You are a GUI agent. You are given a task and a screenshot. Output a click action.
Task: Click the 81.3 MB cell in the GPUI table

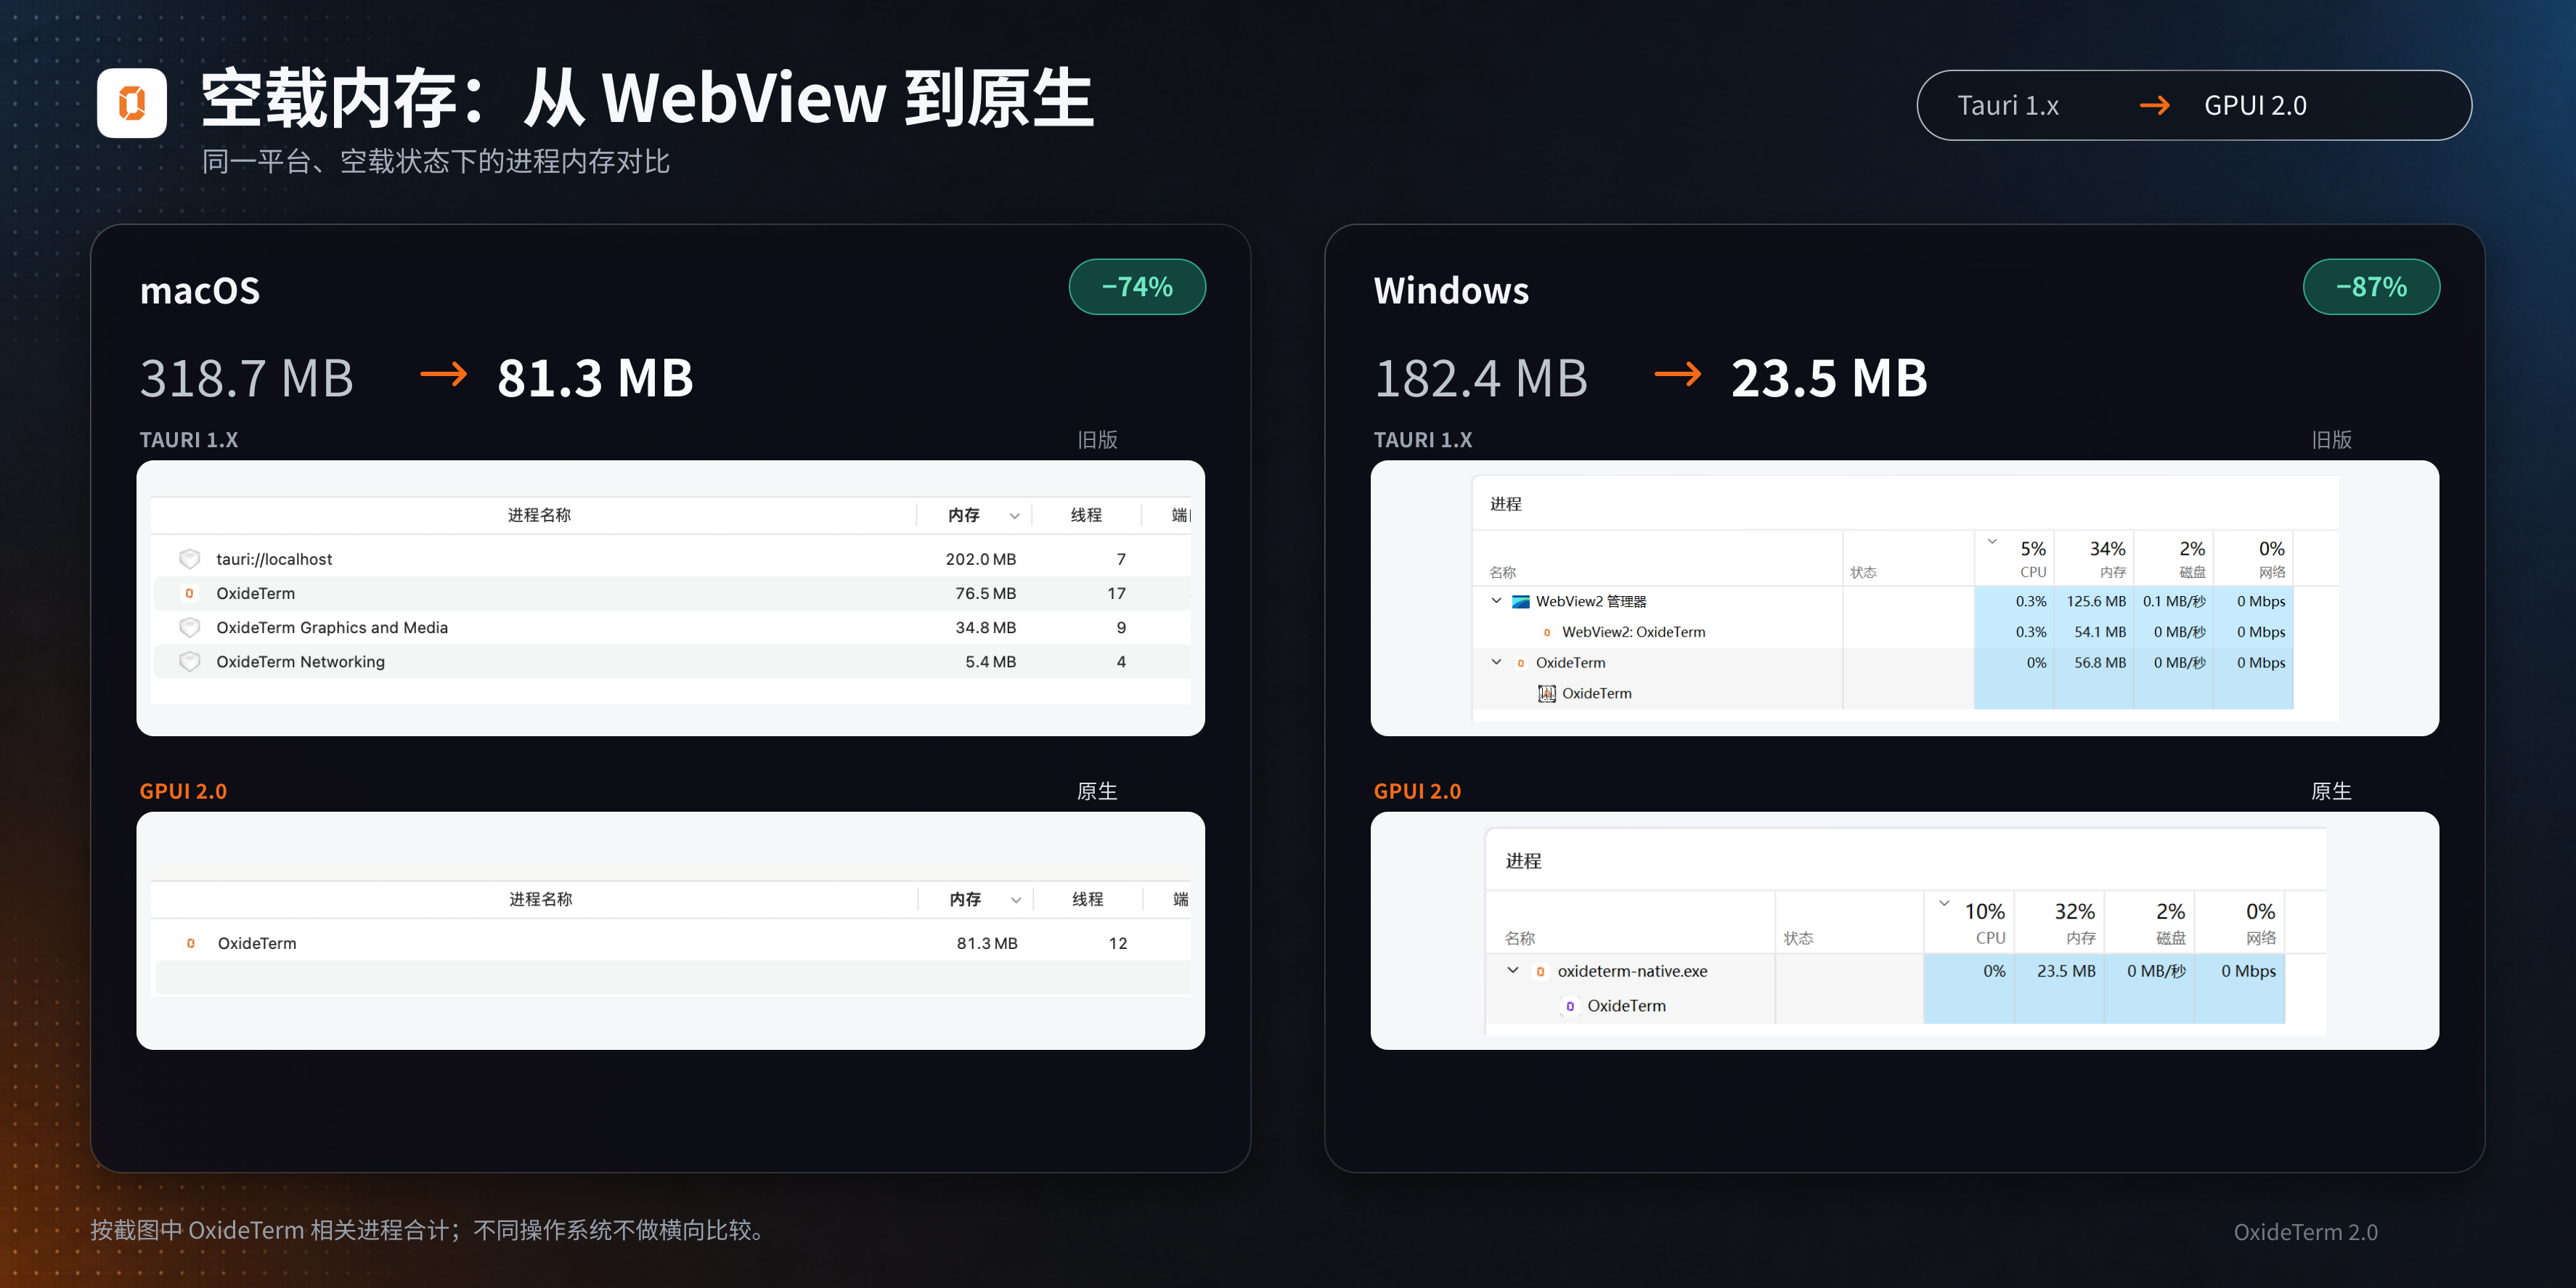pyautogui.click(x=987, y=943)
